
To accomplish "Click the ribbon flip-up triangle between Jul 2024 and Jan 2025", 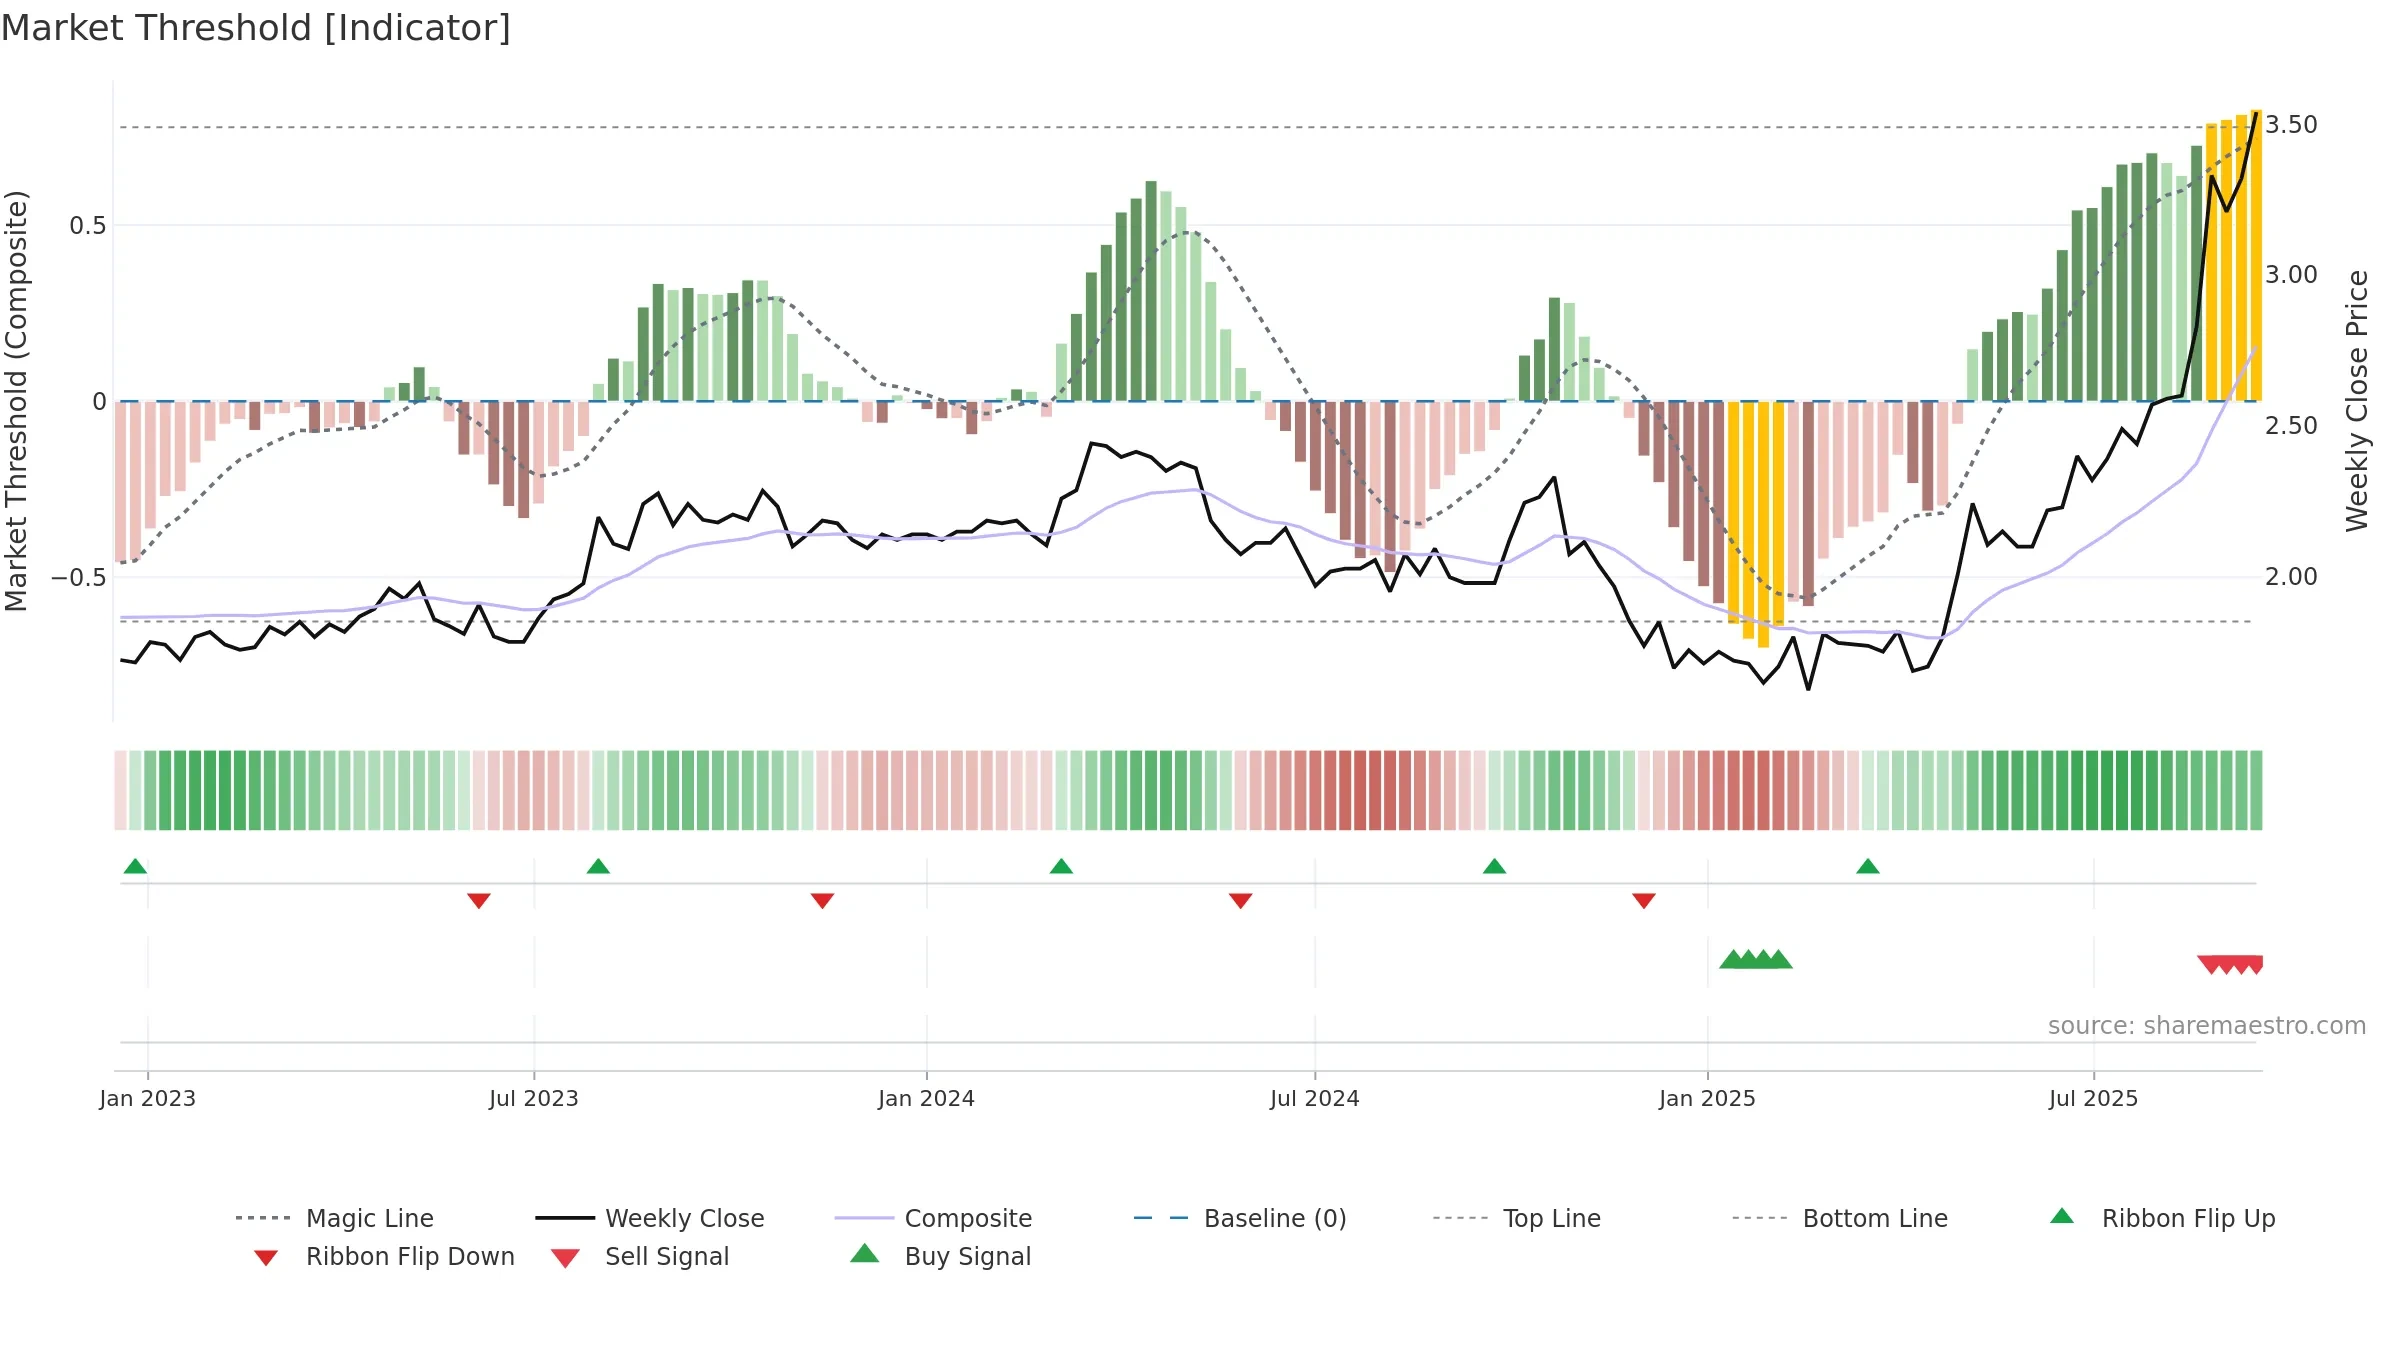I will click(x=1494, y=866).
